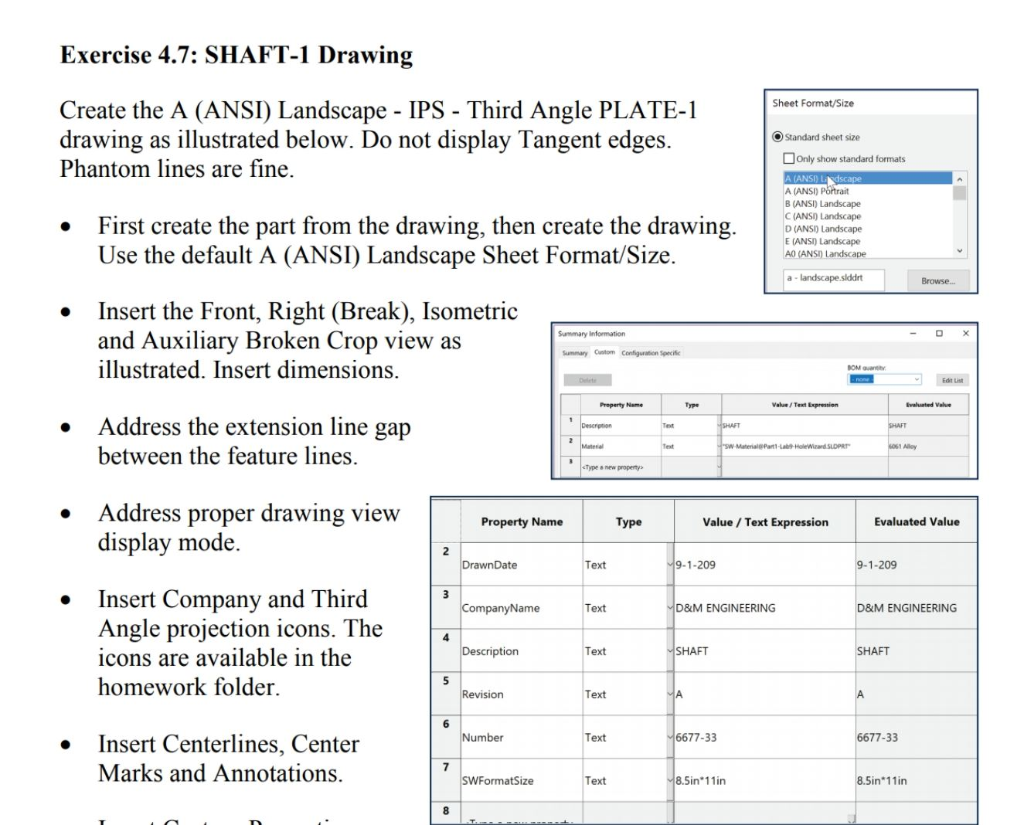Click the Description cell in large table
Image resolution: width=1024 pixels, height=825 pixels.
(521, 651)
